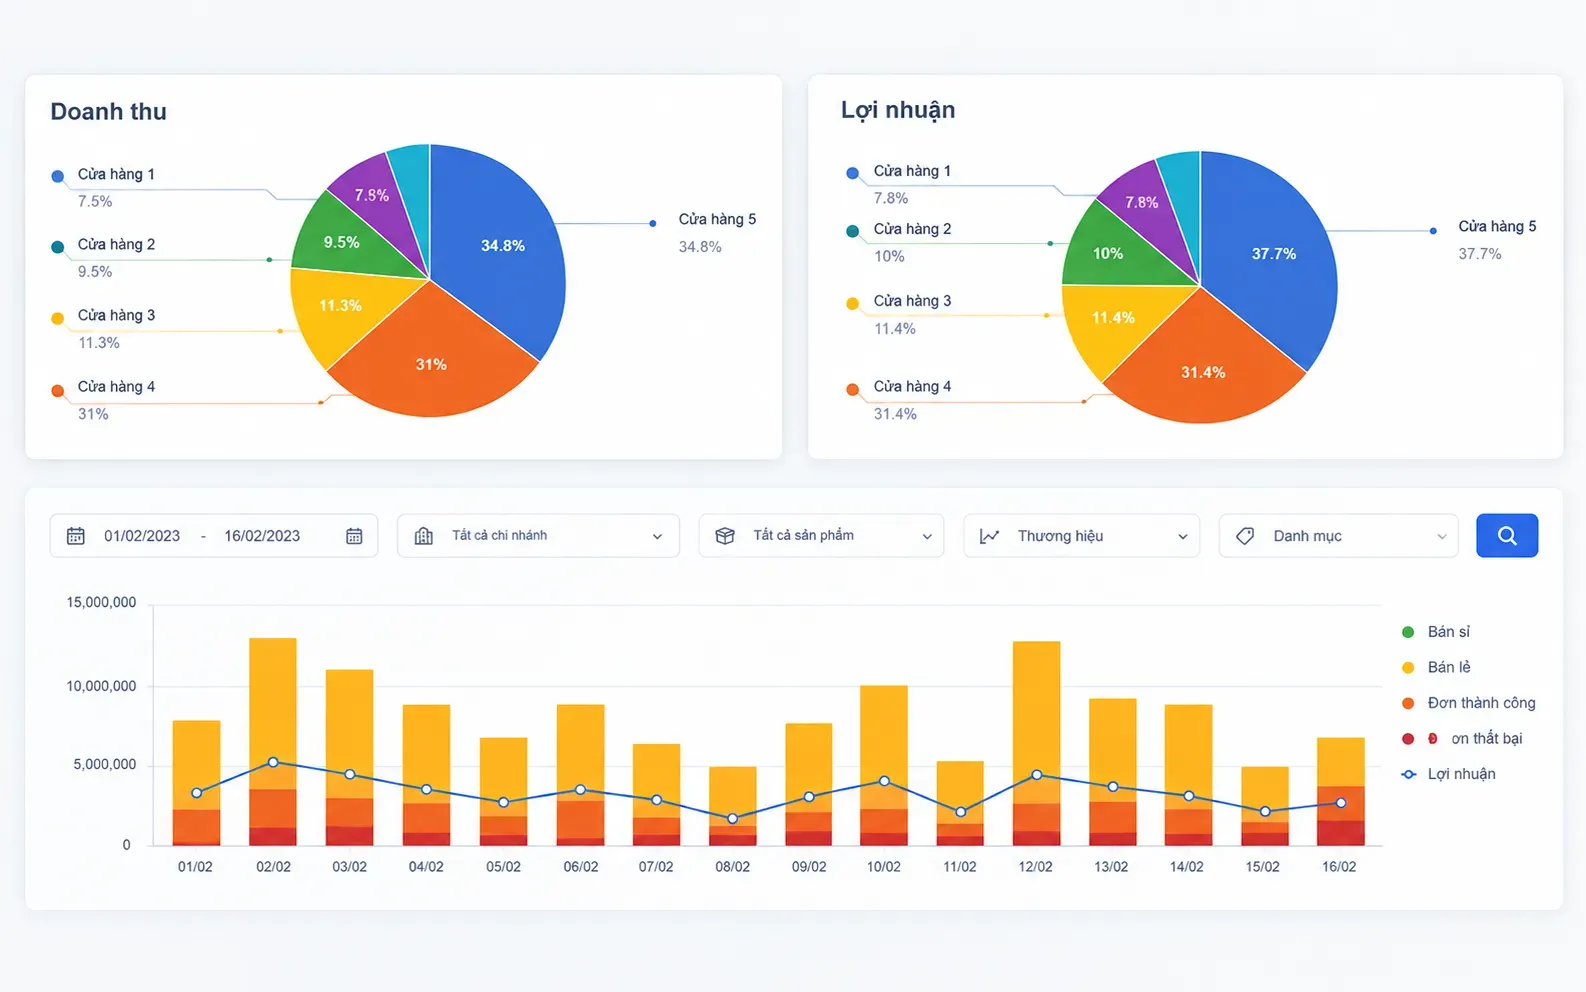Click the building icon in branch filter

(x=424, y=536)
